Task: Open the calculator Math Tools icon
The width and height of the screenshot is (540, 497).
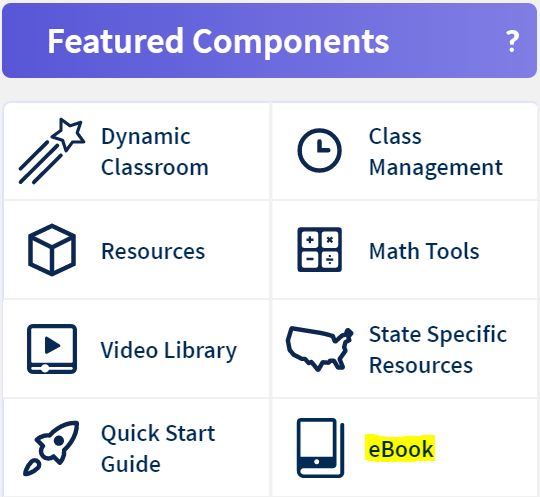Action: (x=319, y=249)
